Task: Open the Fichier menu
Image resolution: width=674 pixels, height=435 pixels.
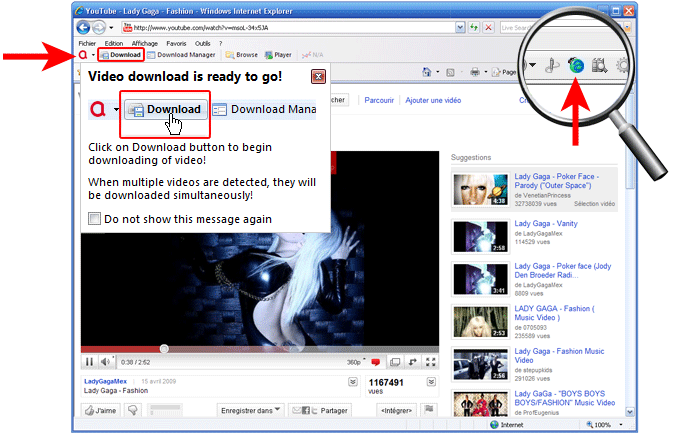Action: [x=87, y=43]
